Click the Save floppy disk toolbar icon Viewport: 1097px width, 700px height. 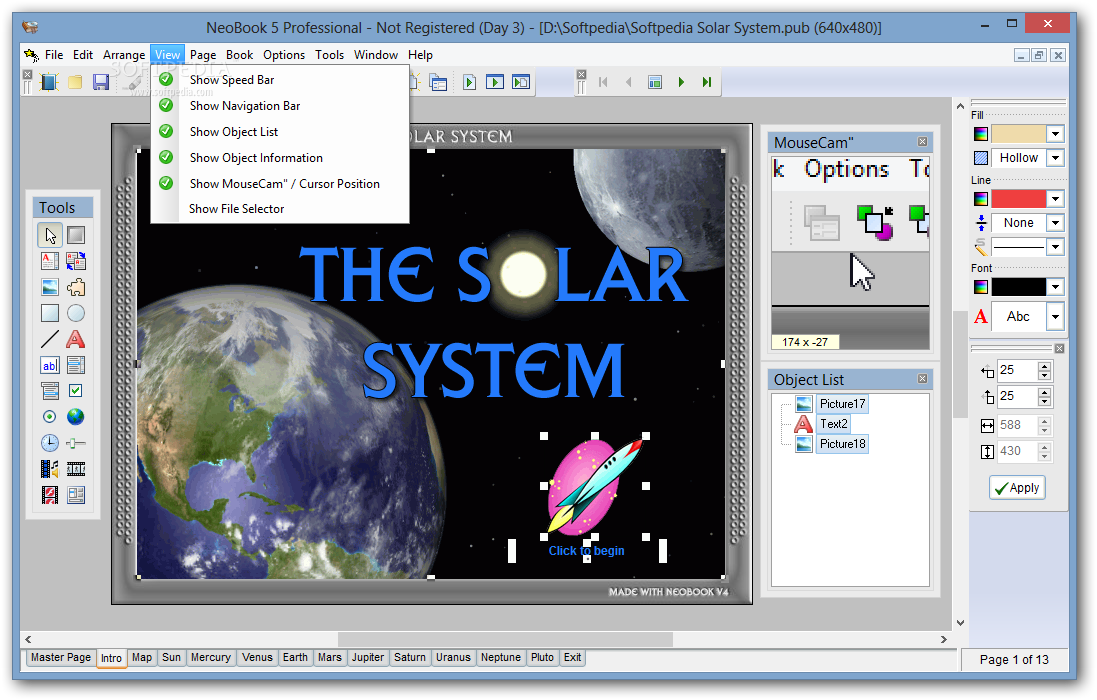click(x=101, y=83)
